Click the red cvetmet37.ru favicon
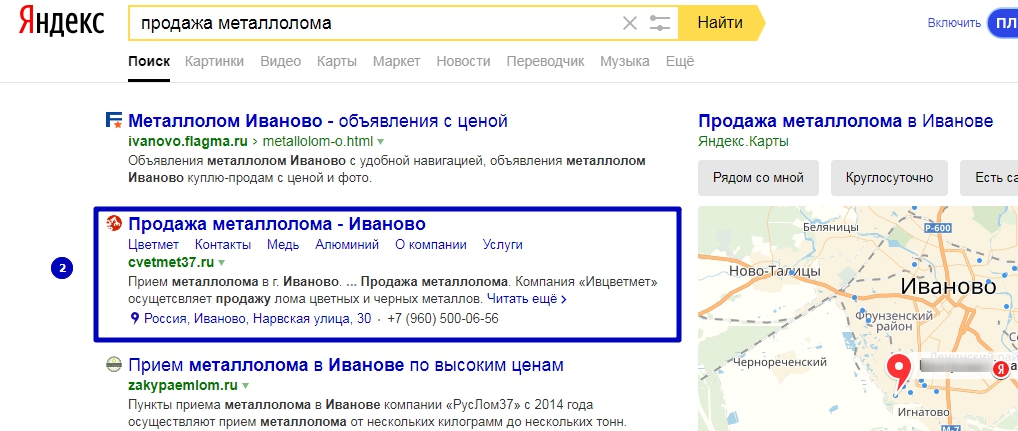The height and width of the screenshot is (431, 1018). tap(114, 223)
